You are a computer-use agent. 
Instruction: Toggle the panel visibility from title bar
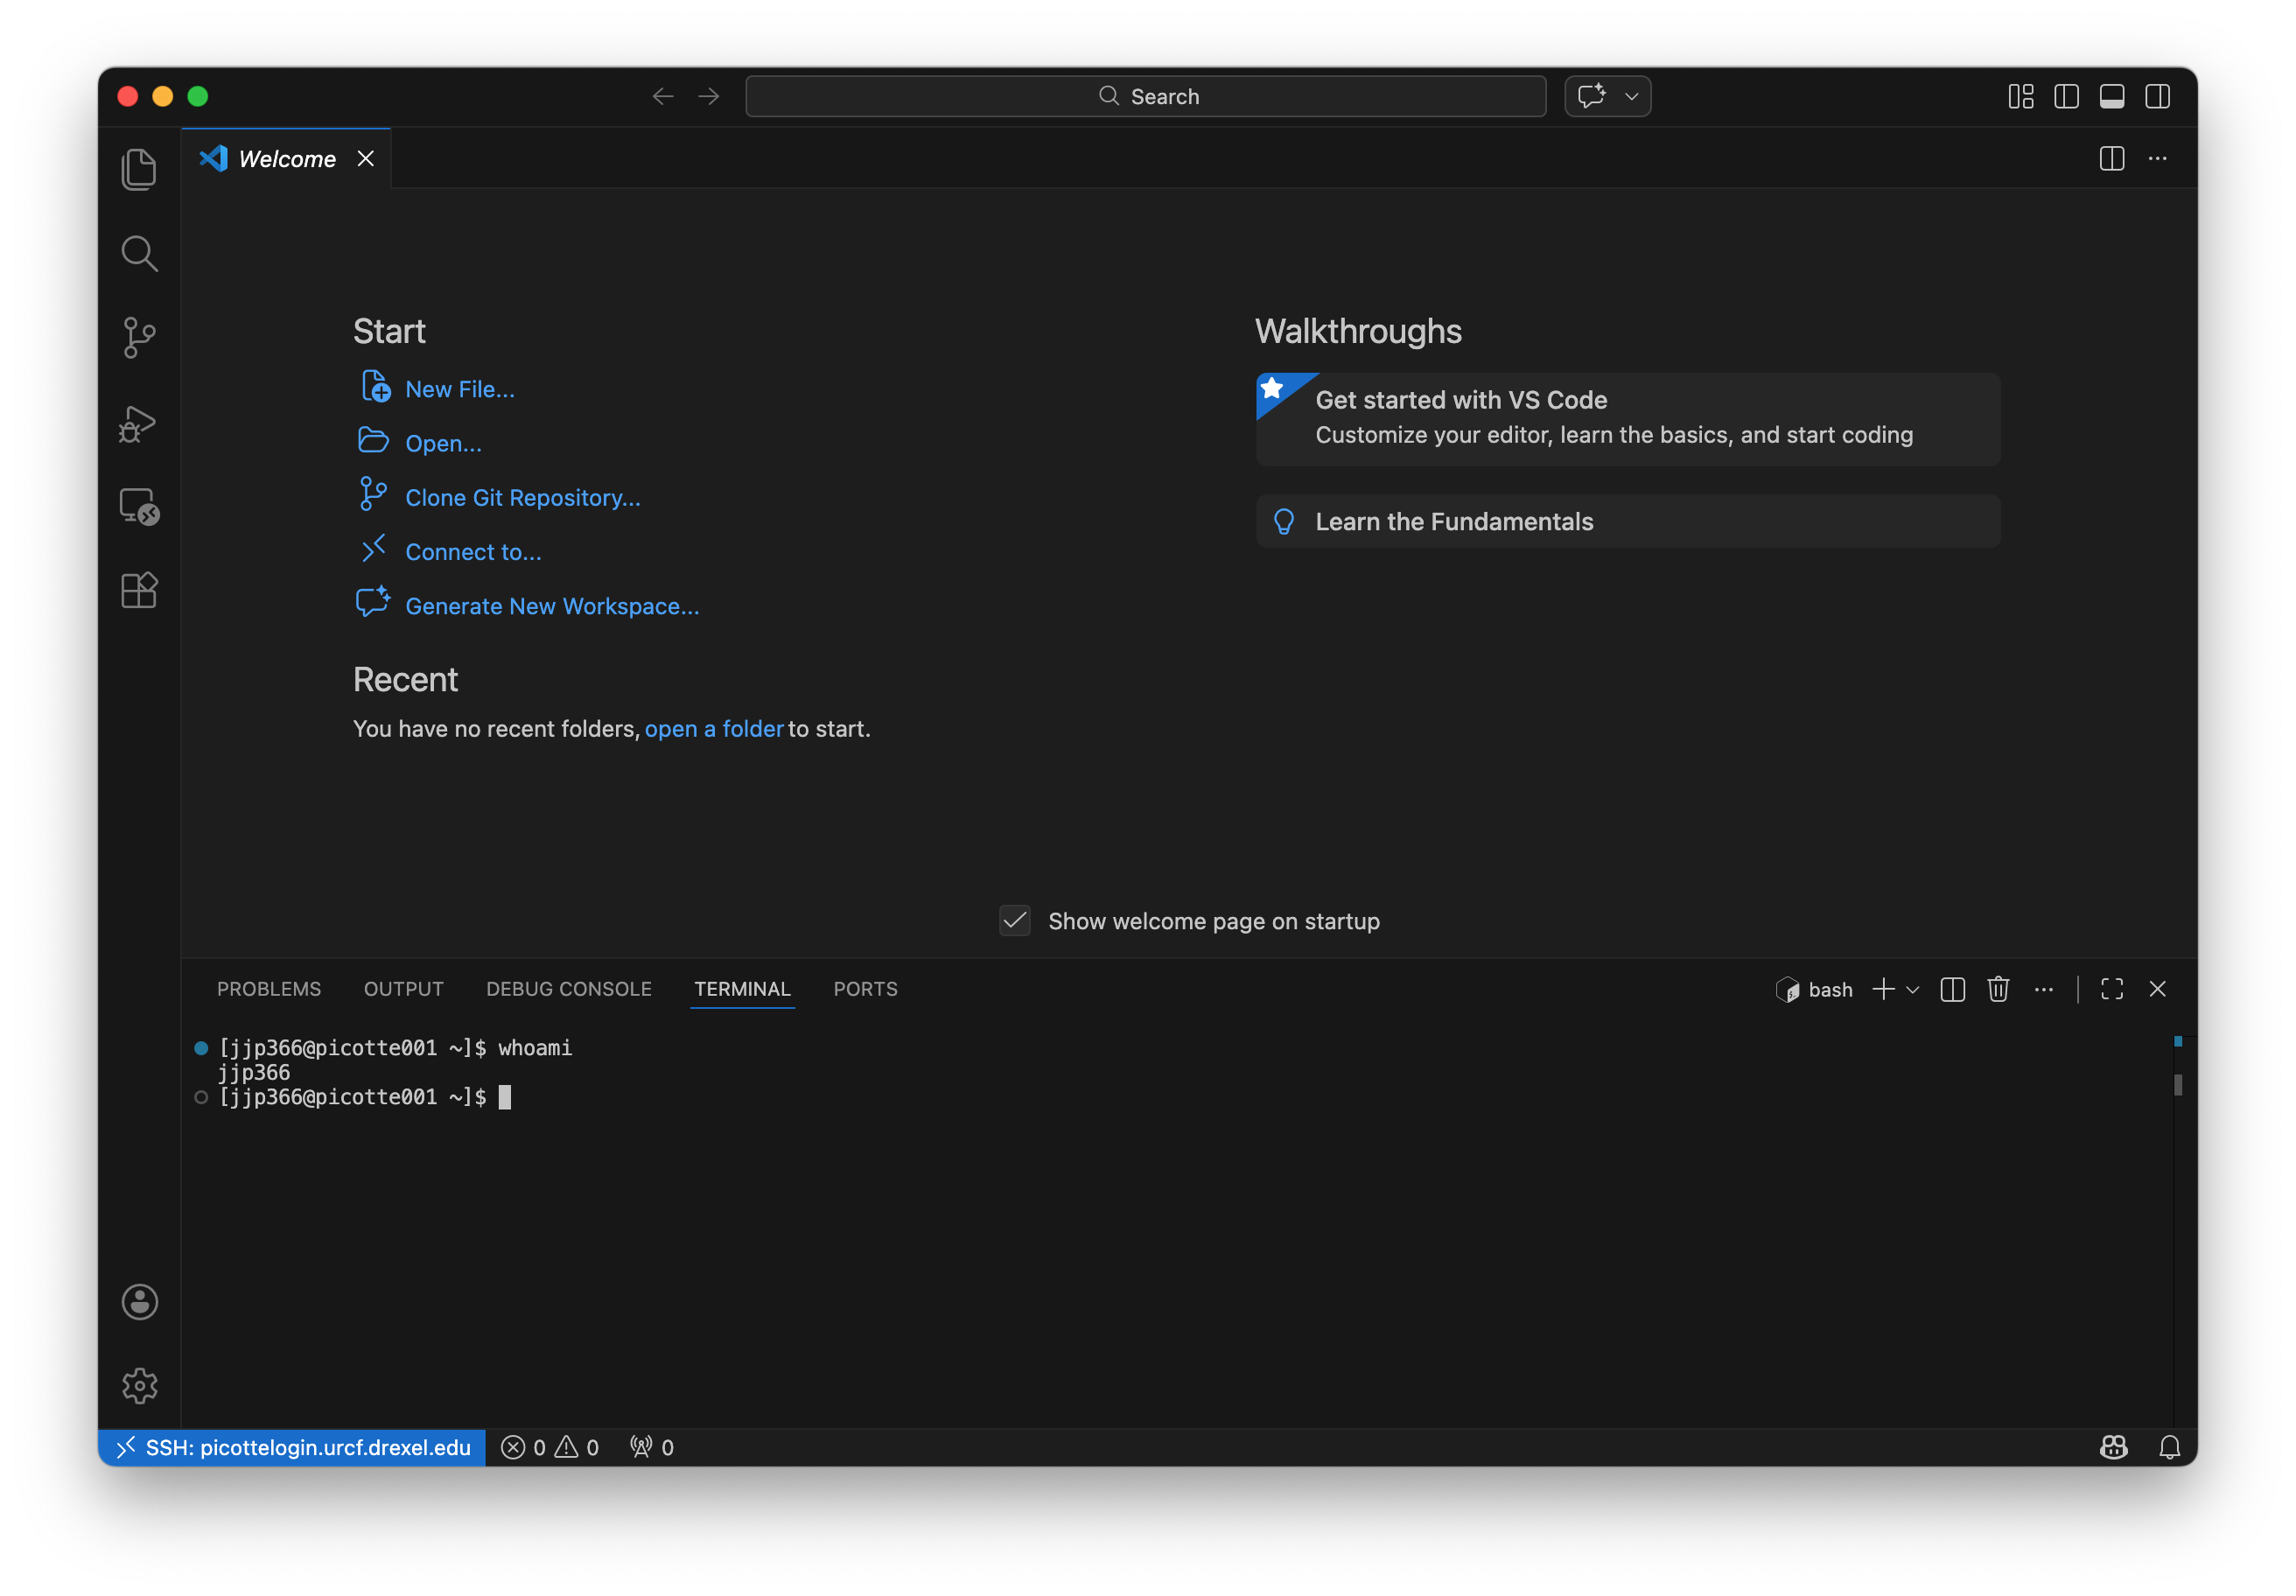pos(2112,96)
